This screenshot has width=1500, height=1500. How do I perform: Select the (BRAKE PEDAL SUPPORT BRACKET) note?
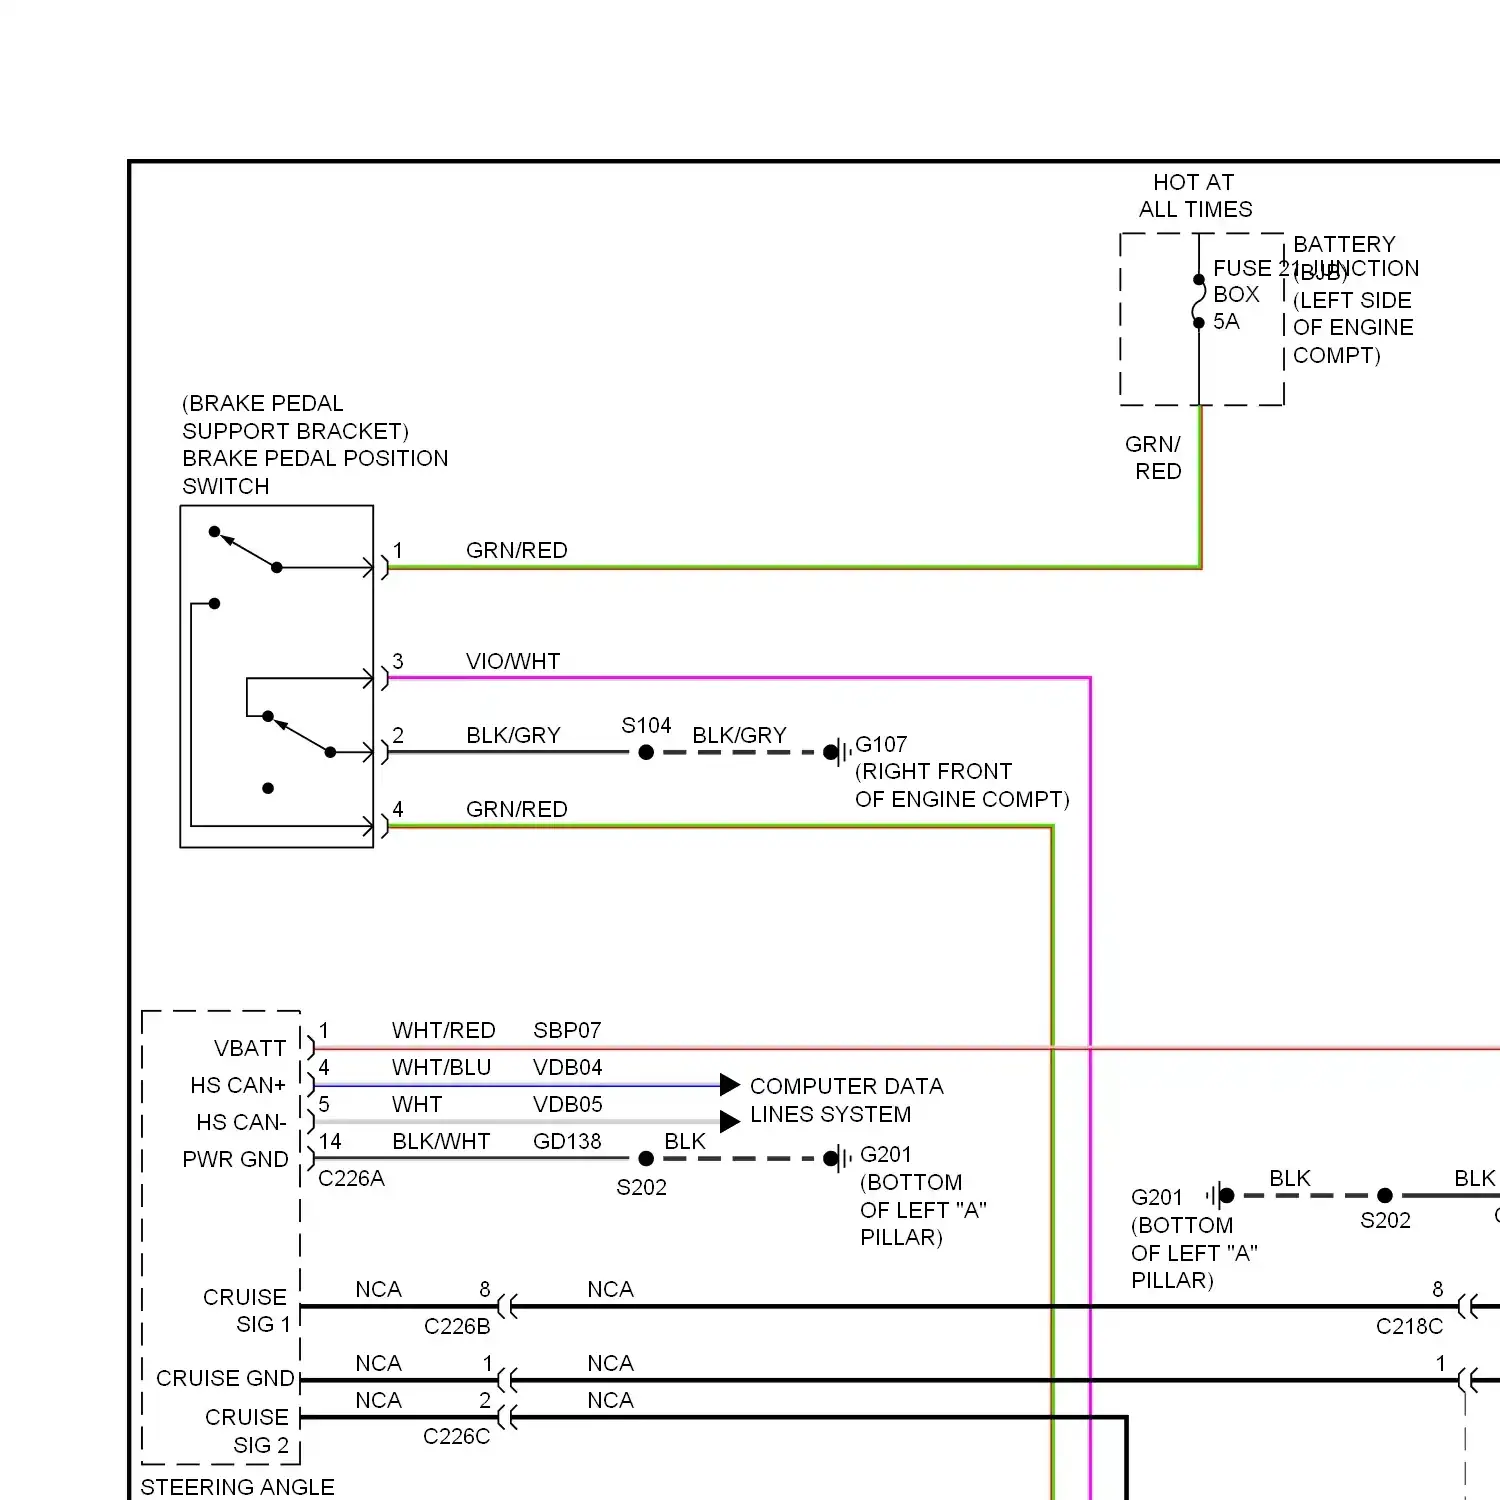click(295, 417)
